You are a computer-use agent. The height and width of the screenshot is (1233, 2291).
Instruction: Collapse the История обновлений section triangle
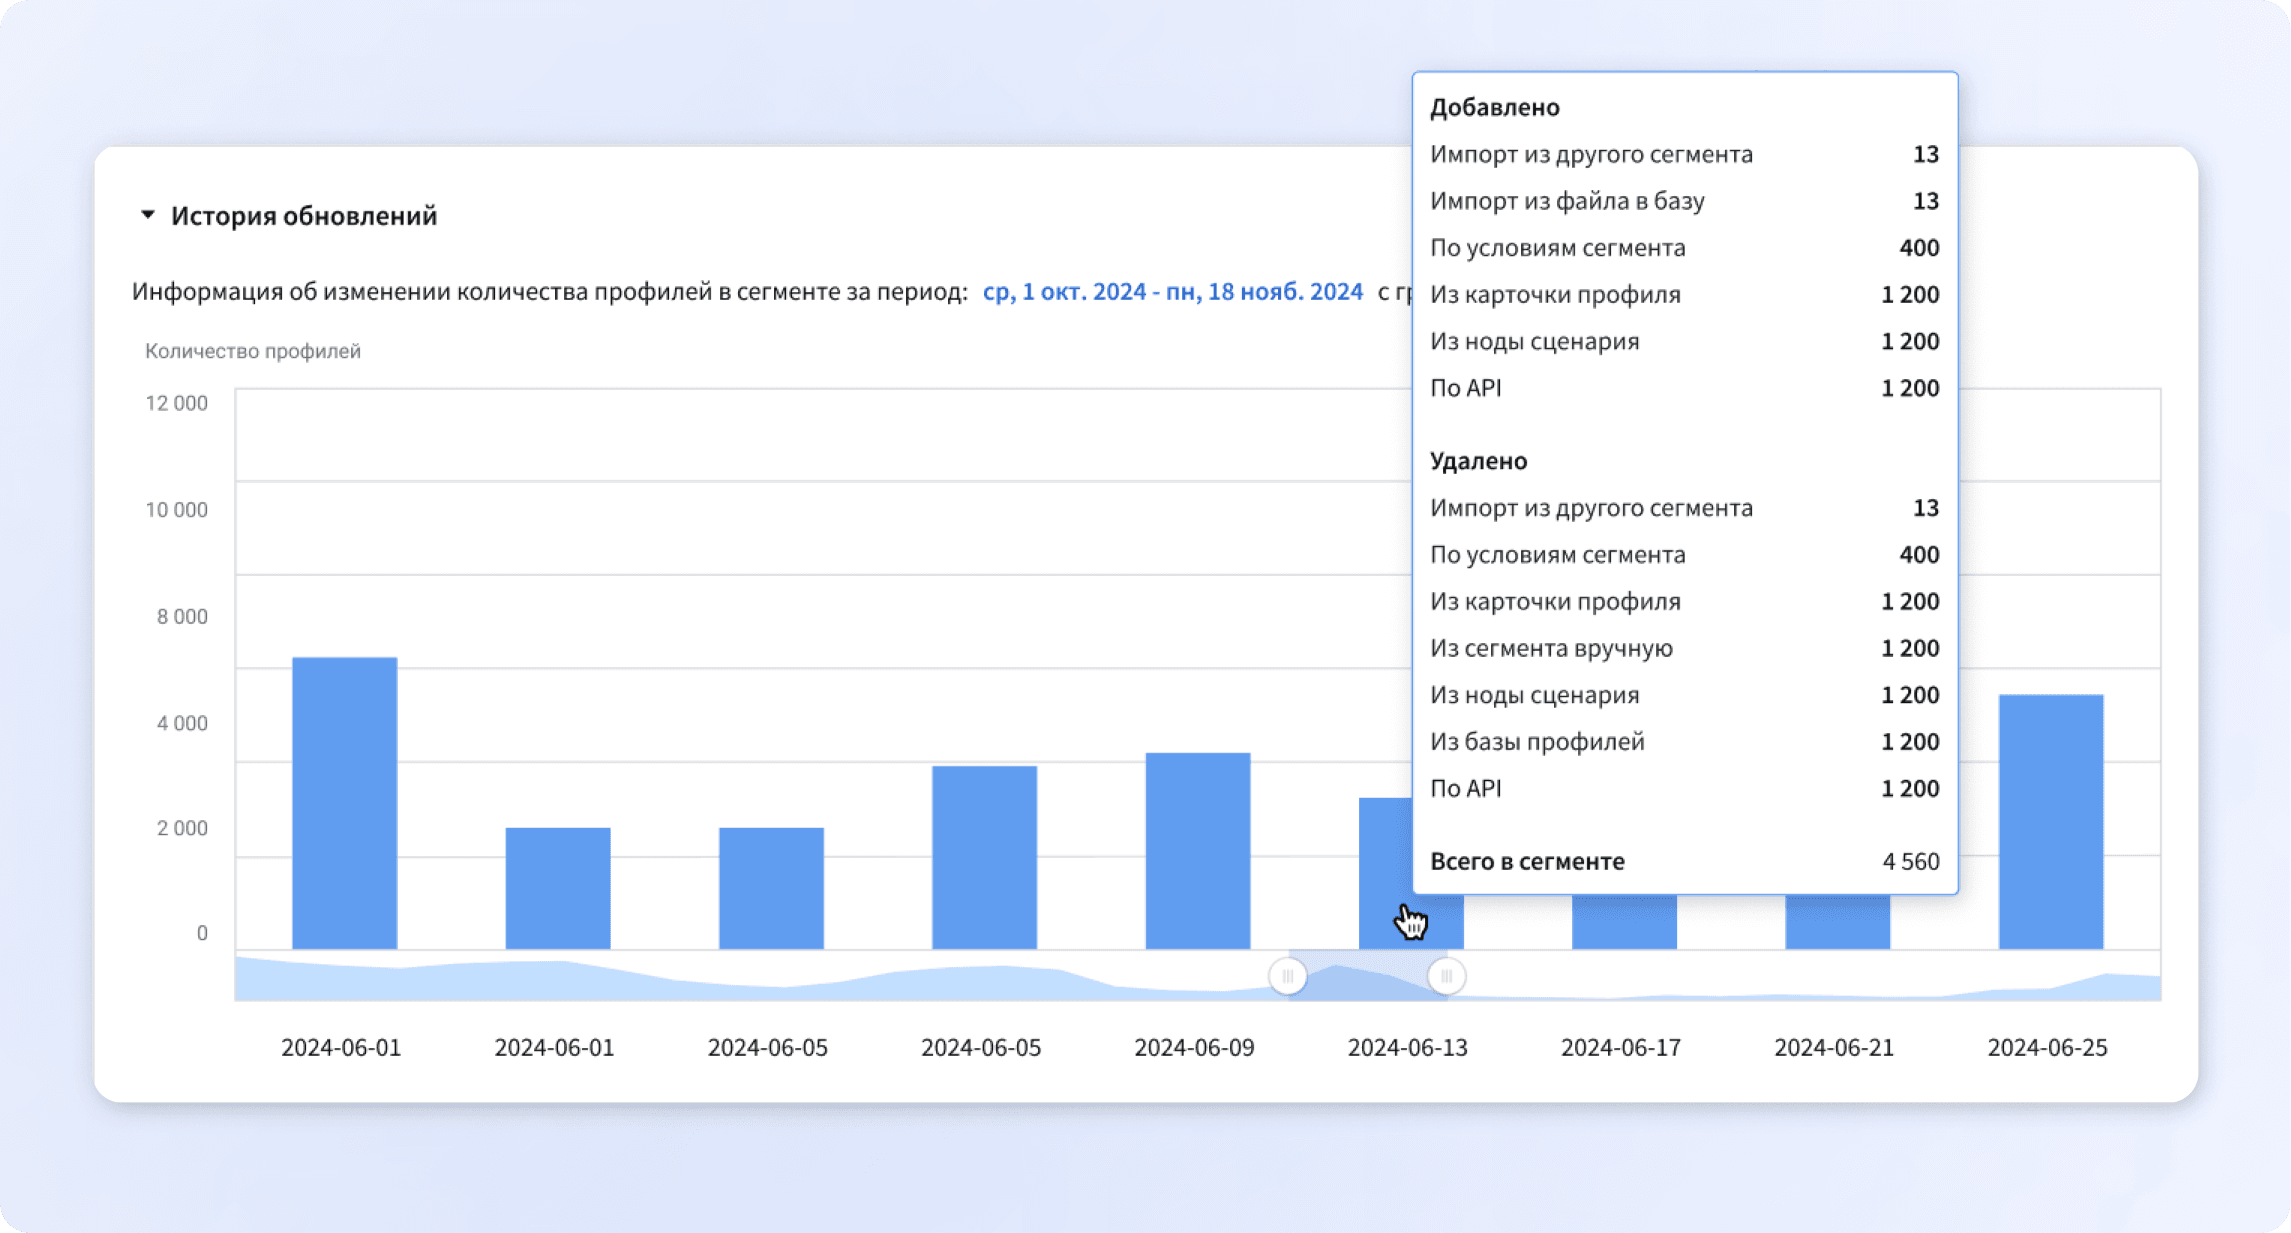point(148,215)
